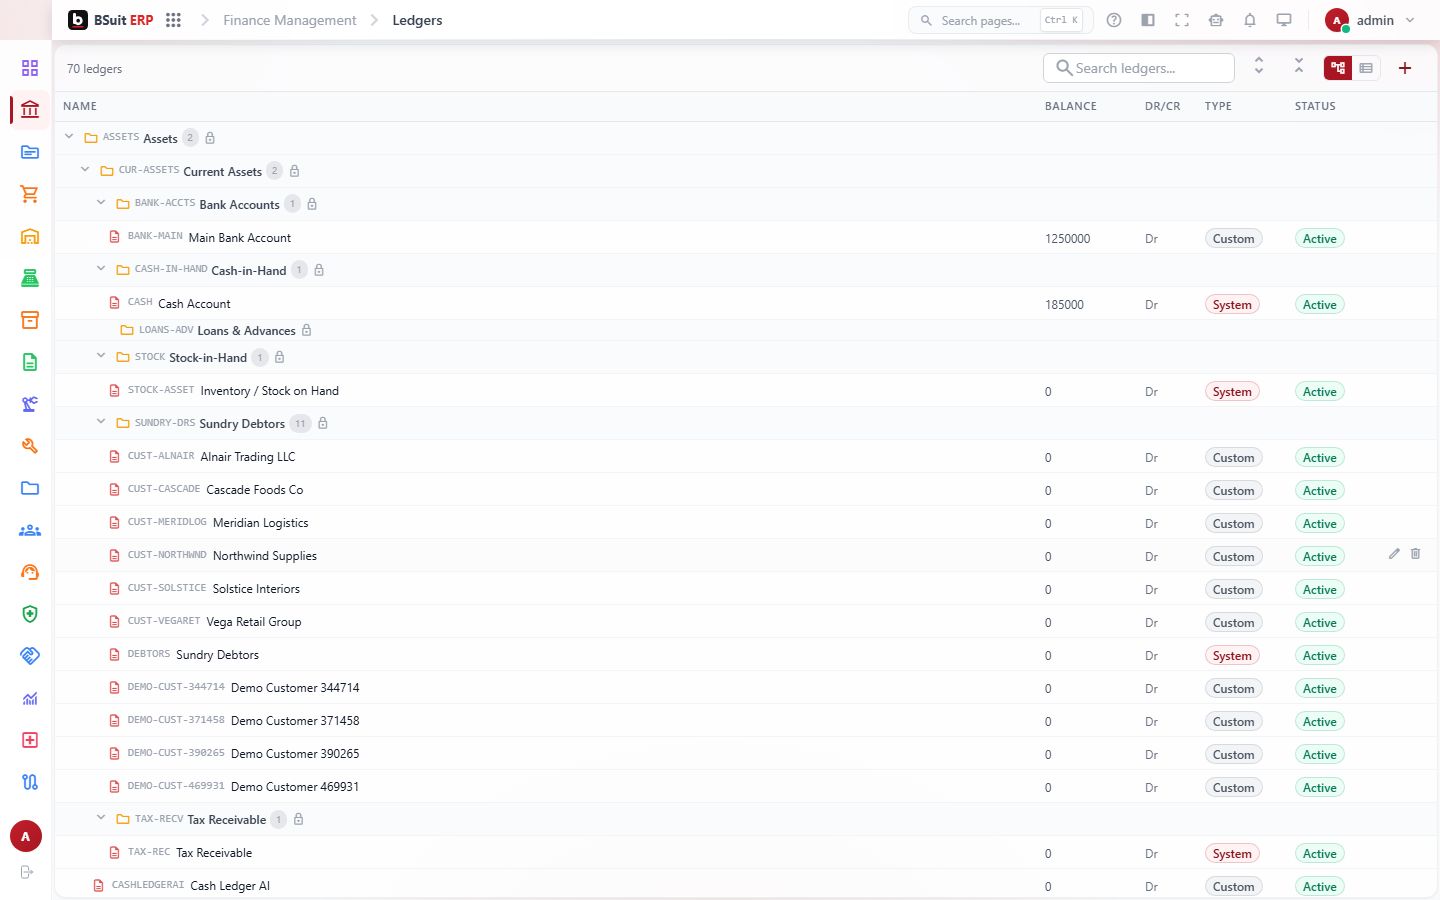Open the dashboard grid icon in sidebar
1440x900 pixels.
(x=30, y=68)
